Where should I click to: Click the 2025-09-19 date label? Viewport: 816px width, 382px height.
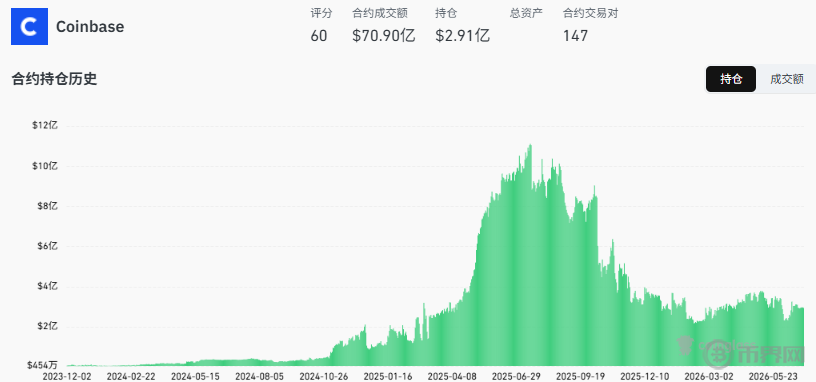(580, 376)
